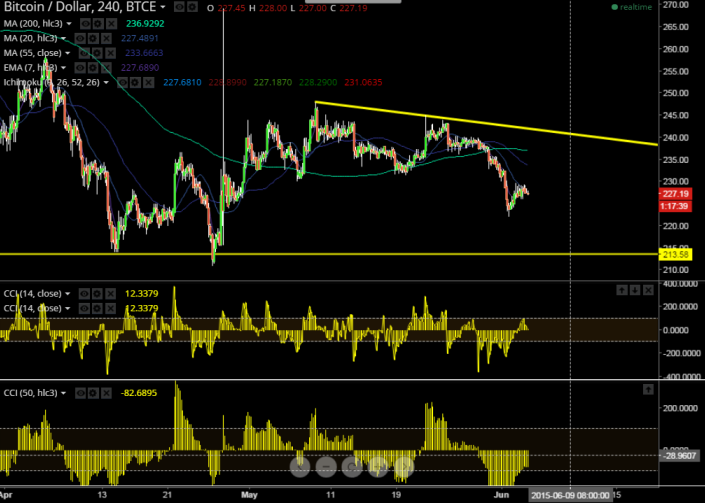705x503 pixels.
Task: Expand the Bitcoin / Dollar, 240, BTCE dropdown arrow
Action: [163, 7]
